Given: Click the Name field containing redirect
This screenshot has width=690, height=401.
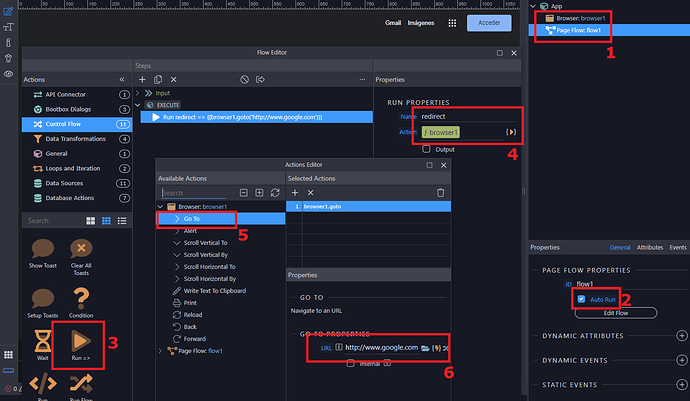Looking at the screenshot, I should [x=468, y=117].
